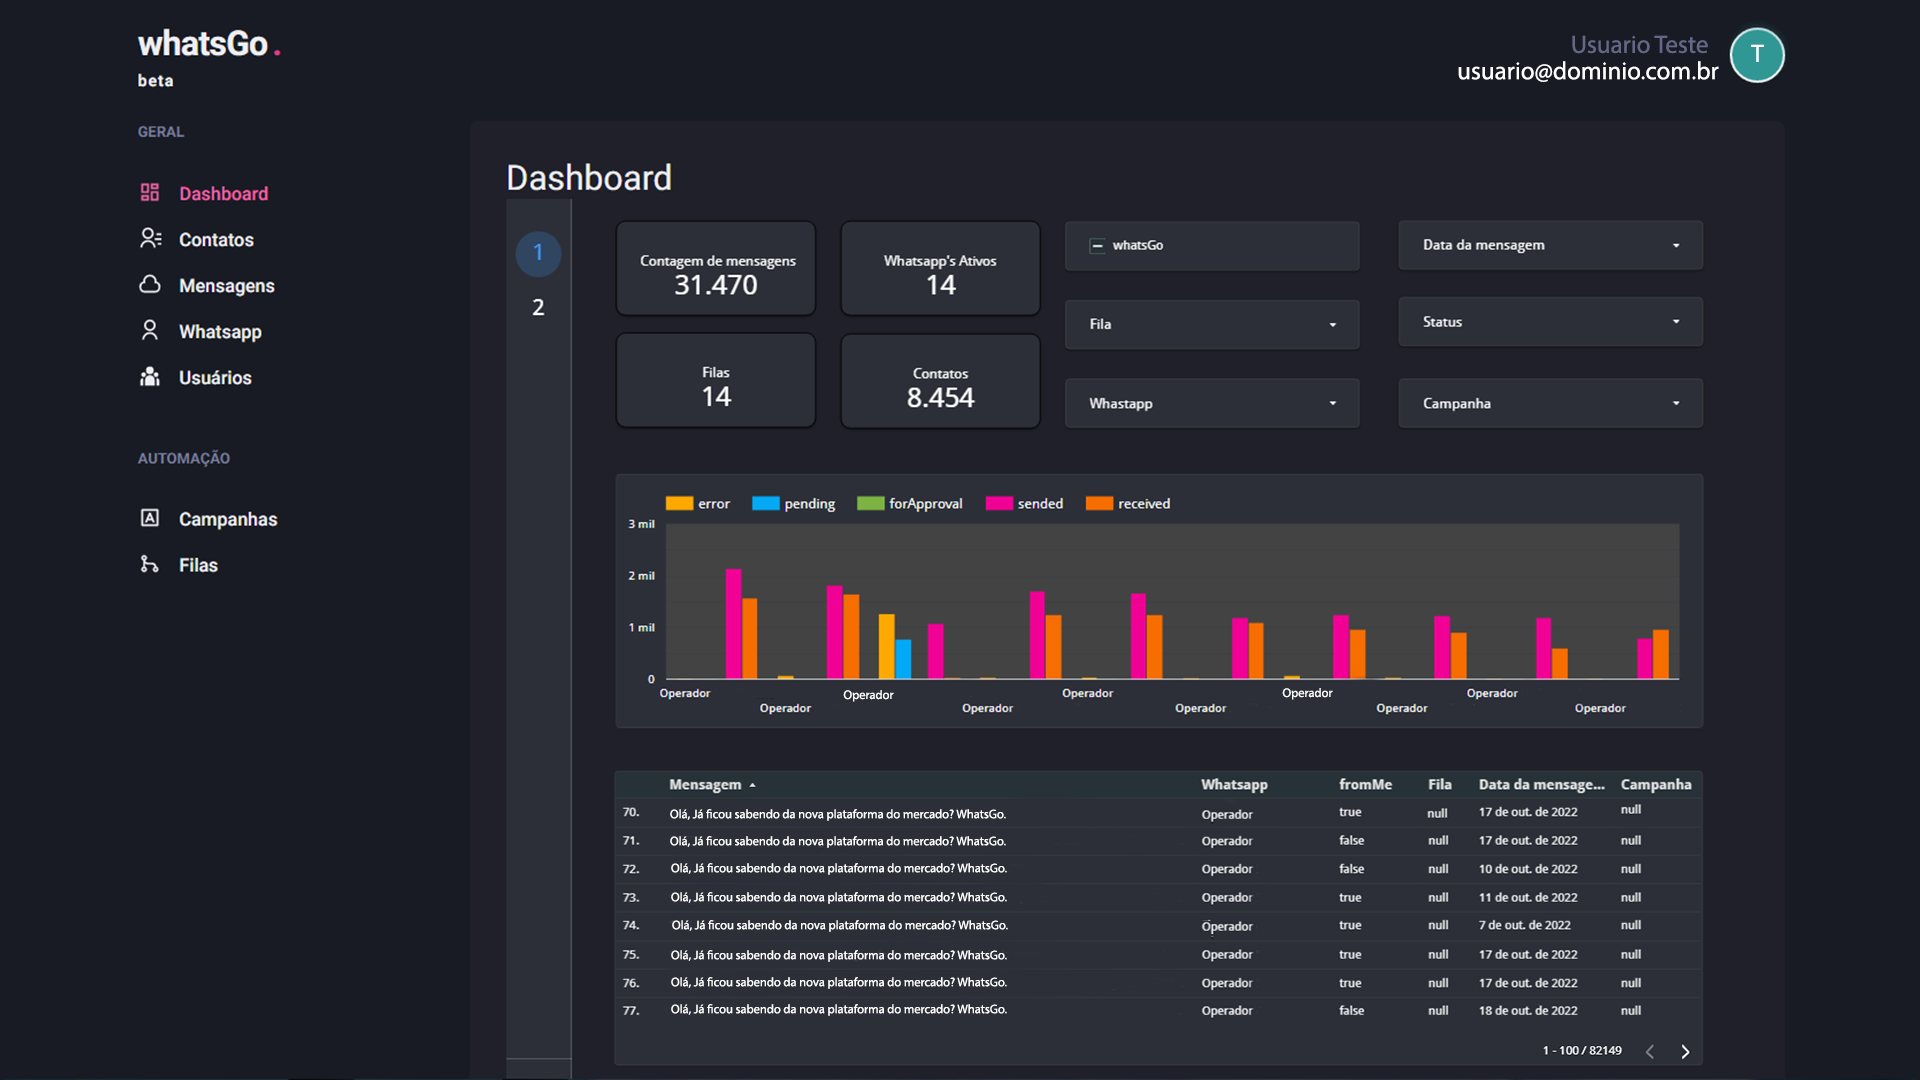
Task: Switch to dashboard page 1
Action: coord(538,253)
